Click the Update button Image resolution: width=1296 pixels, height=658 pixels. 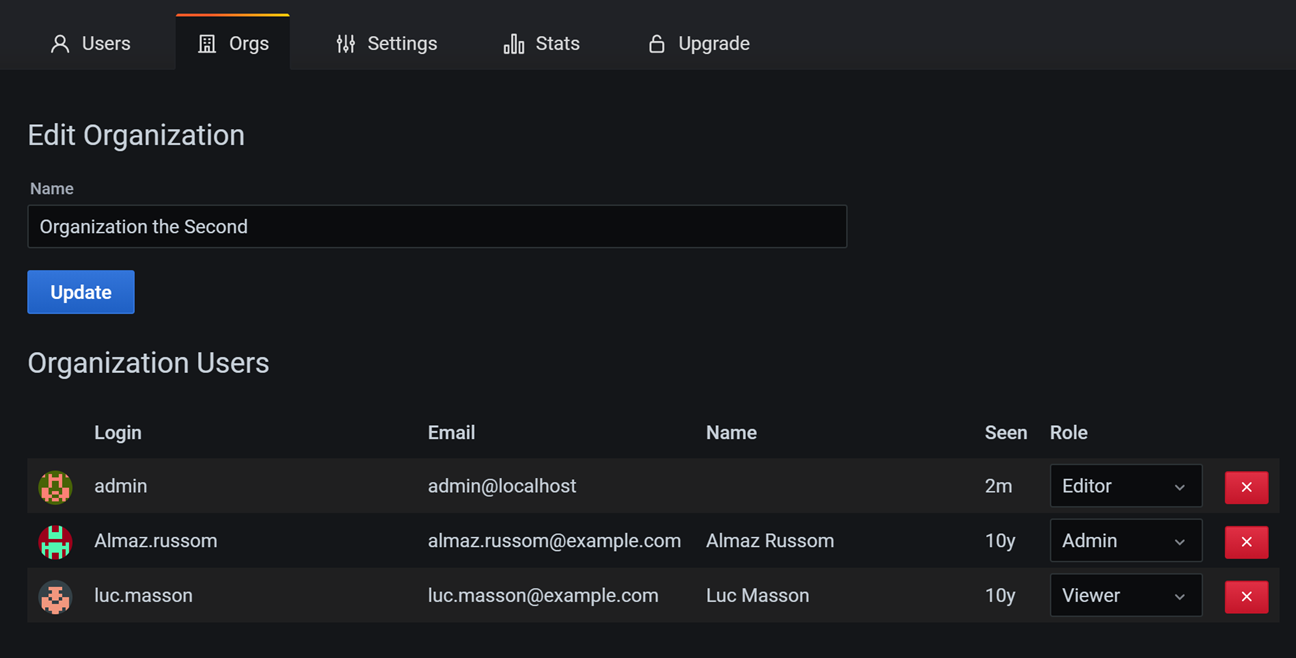(x=81, y=292)
